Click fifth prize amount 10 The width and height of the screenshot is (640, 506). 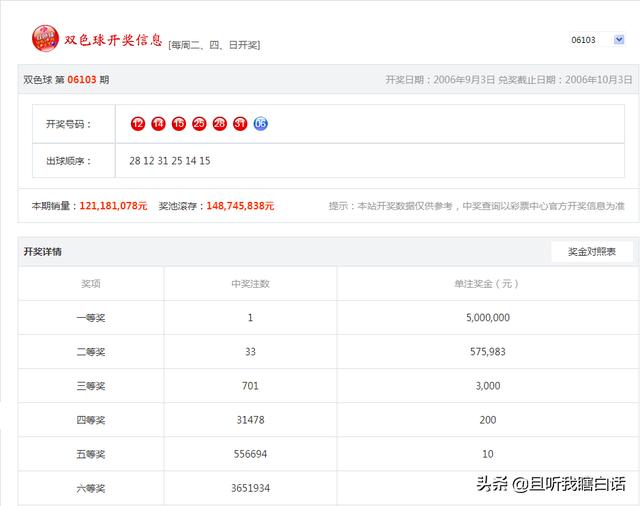pos(488,454)
